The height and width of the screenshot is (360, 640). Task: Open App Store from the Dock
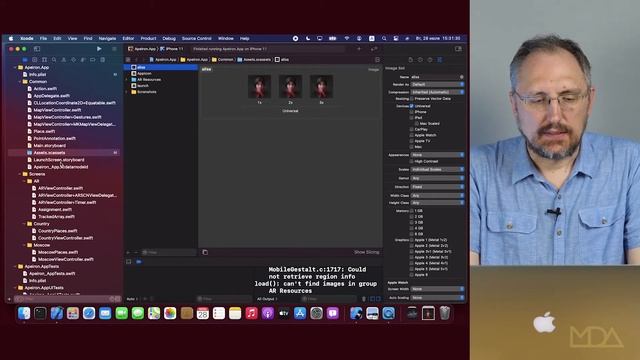coord(300,313)
